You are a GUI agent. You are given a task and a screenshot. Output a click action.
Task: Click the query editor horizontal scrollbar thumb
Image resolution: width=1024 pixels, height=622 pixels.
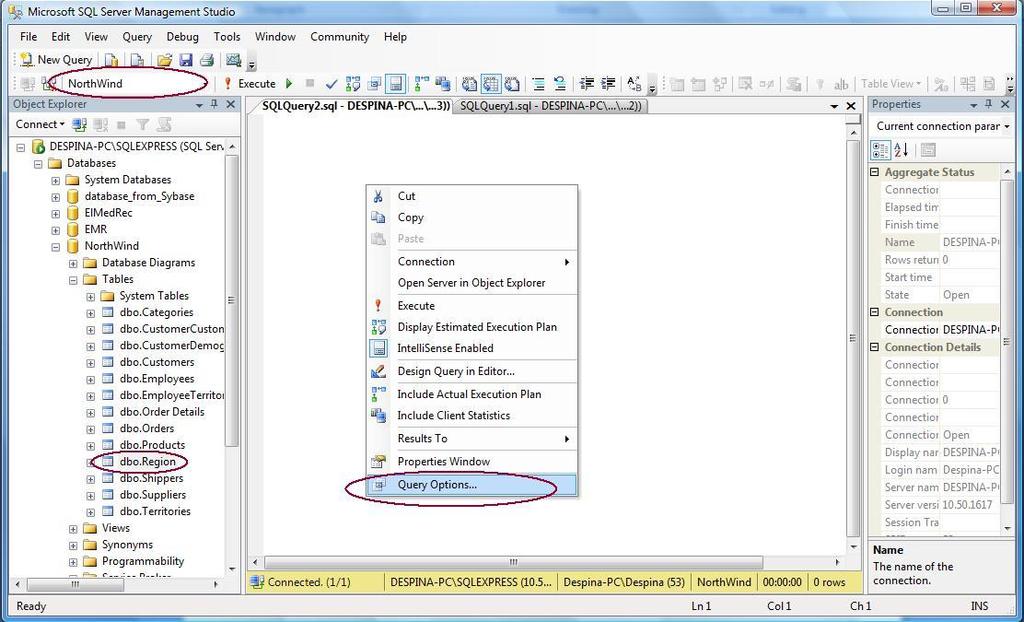click(x=513, y=562)
